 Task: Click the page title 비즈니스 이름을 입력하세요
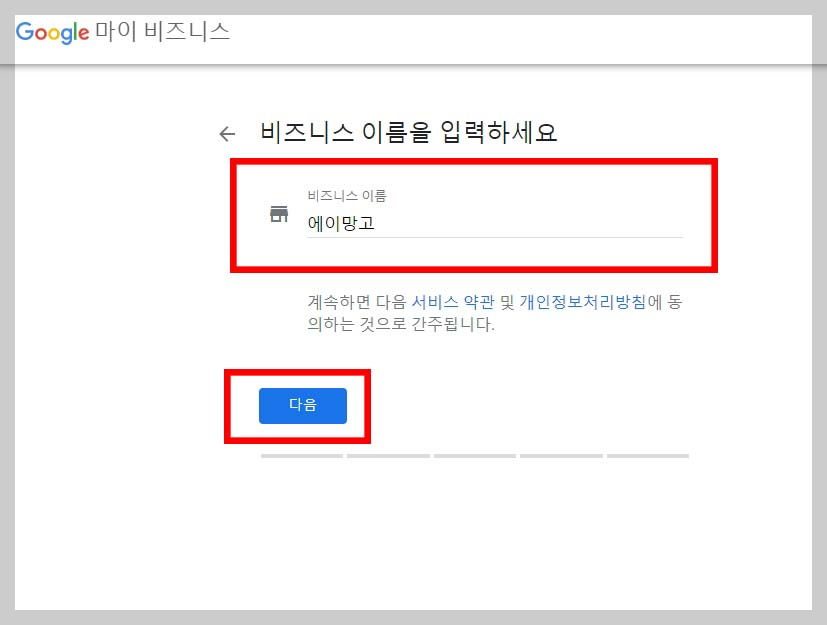tap(409, 133)
